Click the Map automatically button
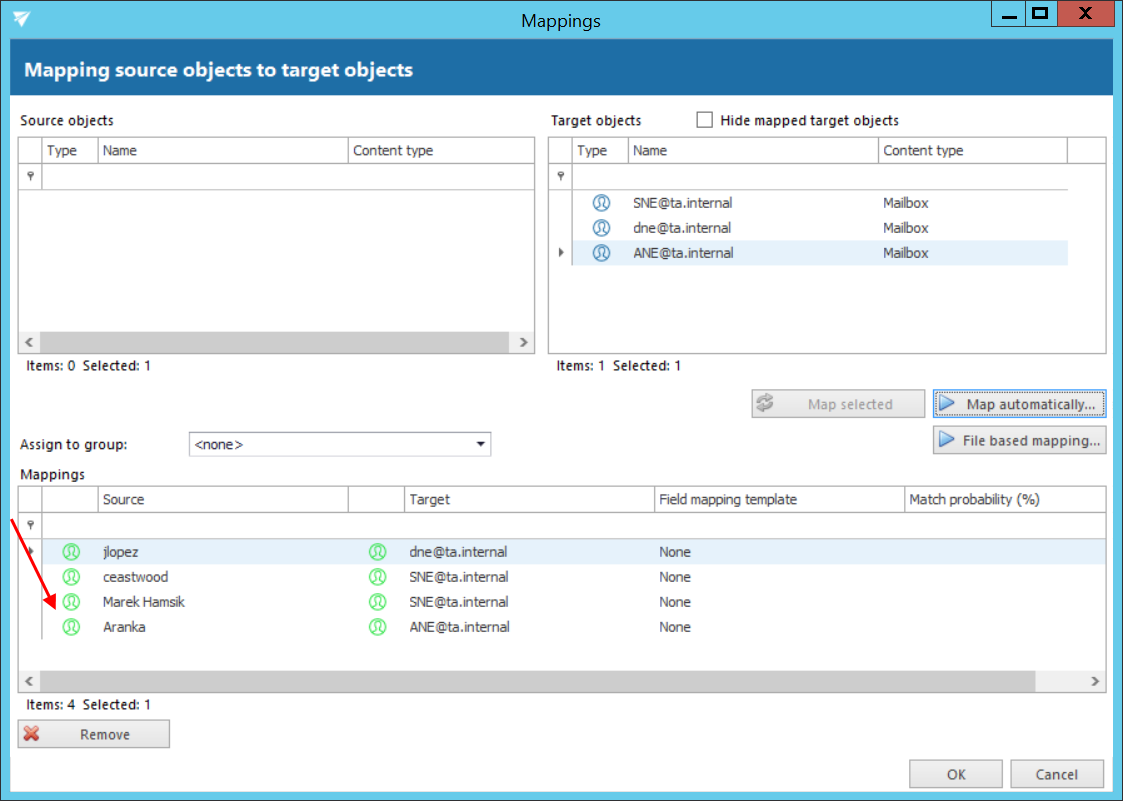Image resolution: width=1123 pixels, height=801 pixels. pyautogui.click(x=1019, y=404)
